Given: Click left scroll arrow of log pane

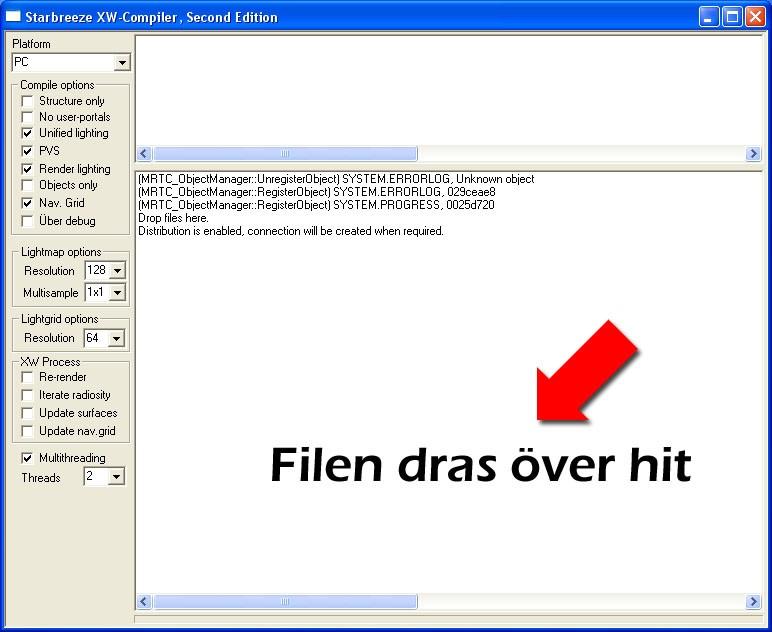Looking at the screenshot, I should [144, 601].
